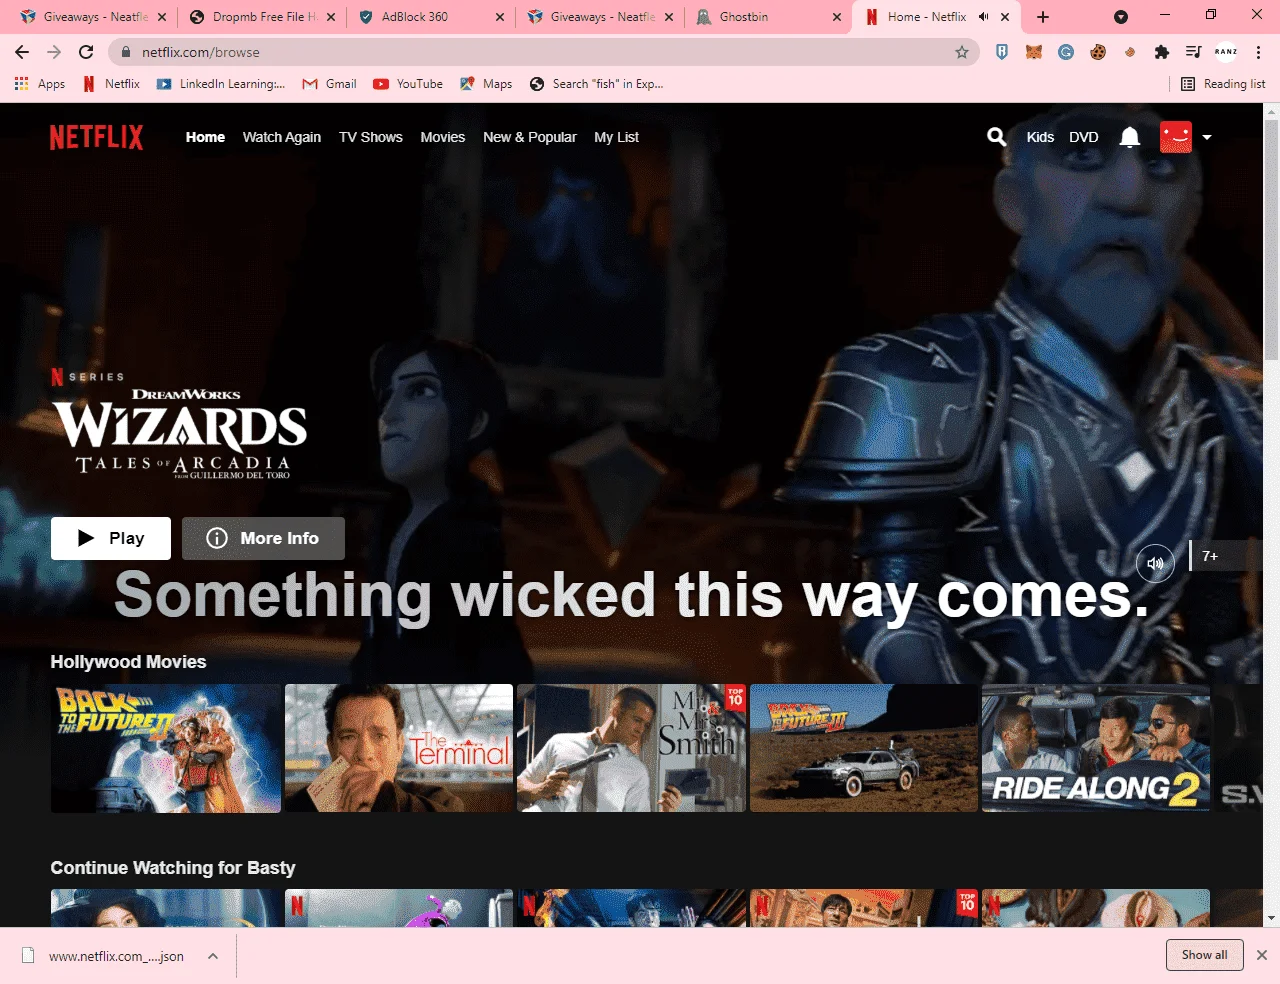Open More Info for Wizards
1280x984 pixels.
[x=263, y=538]
